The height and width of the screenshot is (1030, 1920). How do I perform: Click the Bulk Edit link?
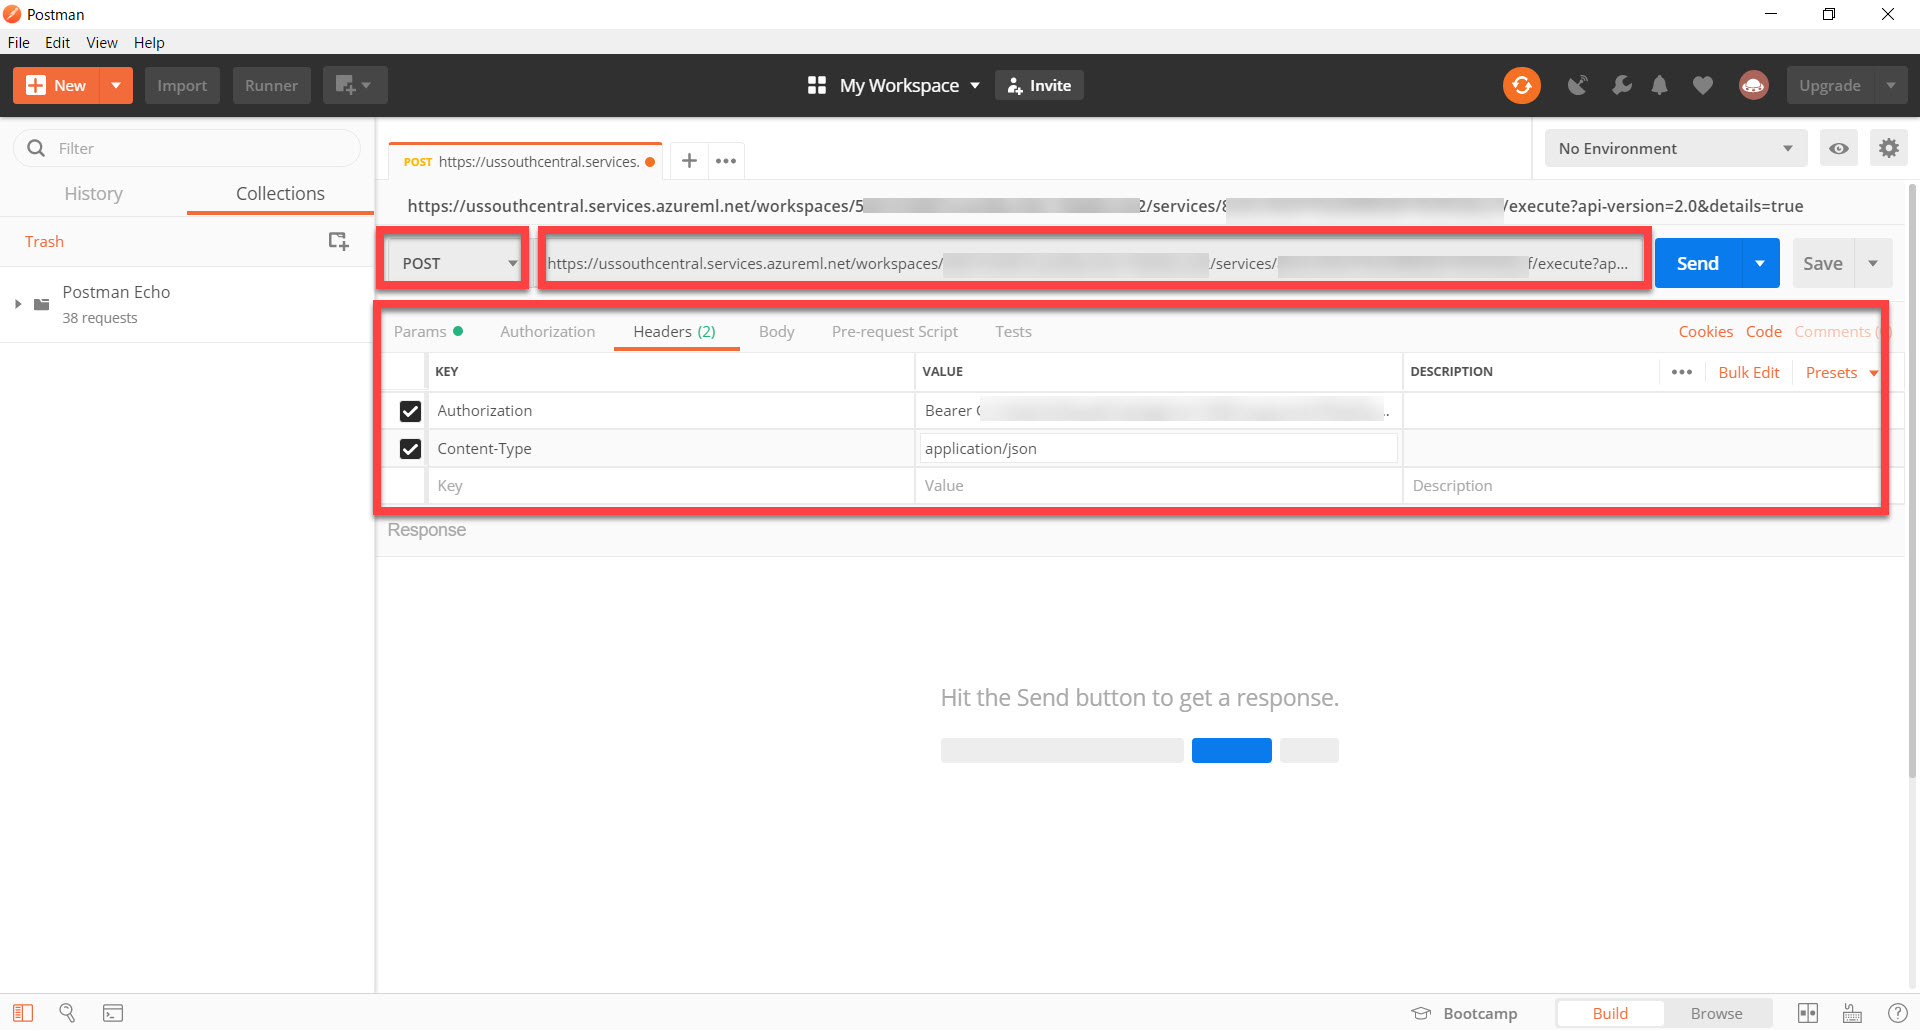(1749, 372)
